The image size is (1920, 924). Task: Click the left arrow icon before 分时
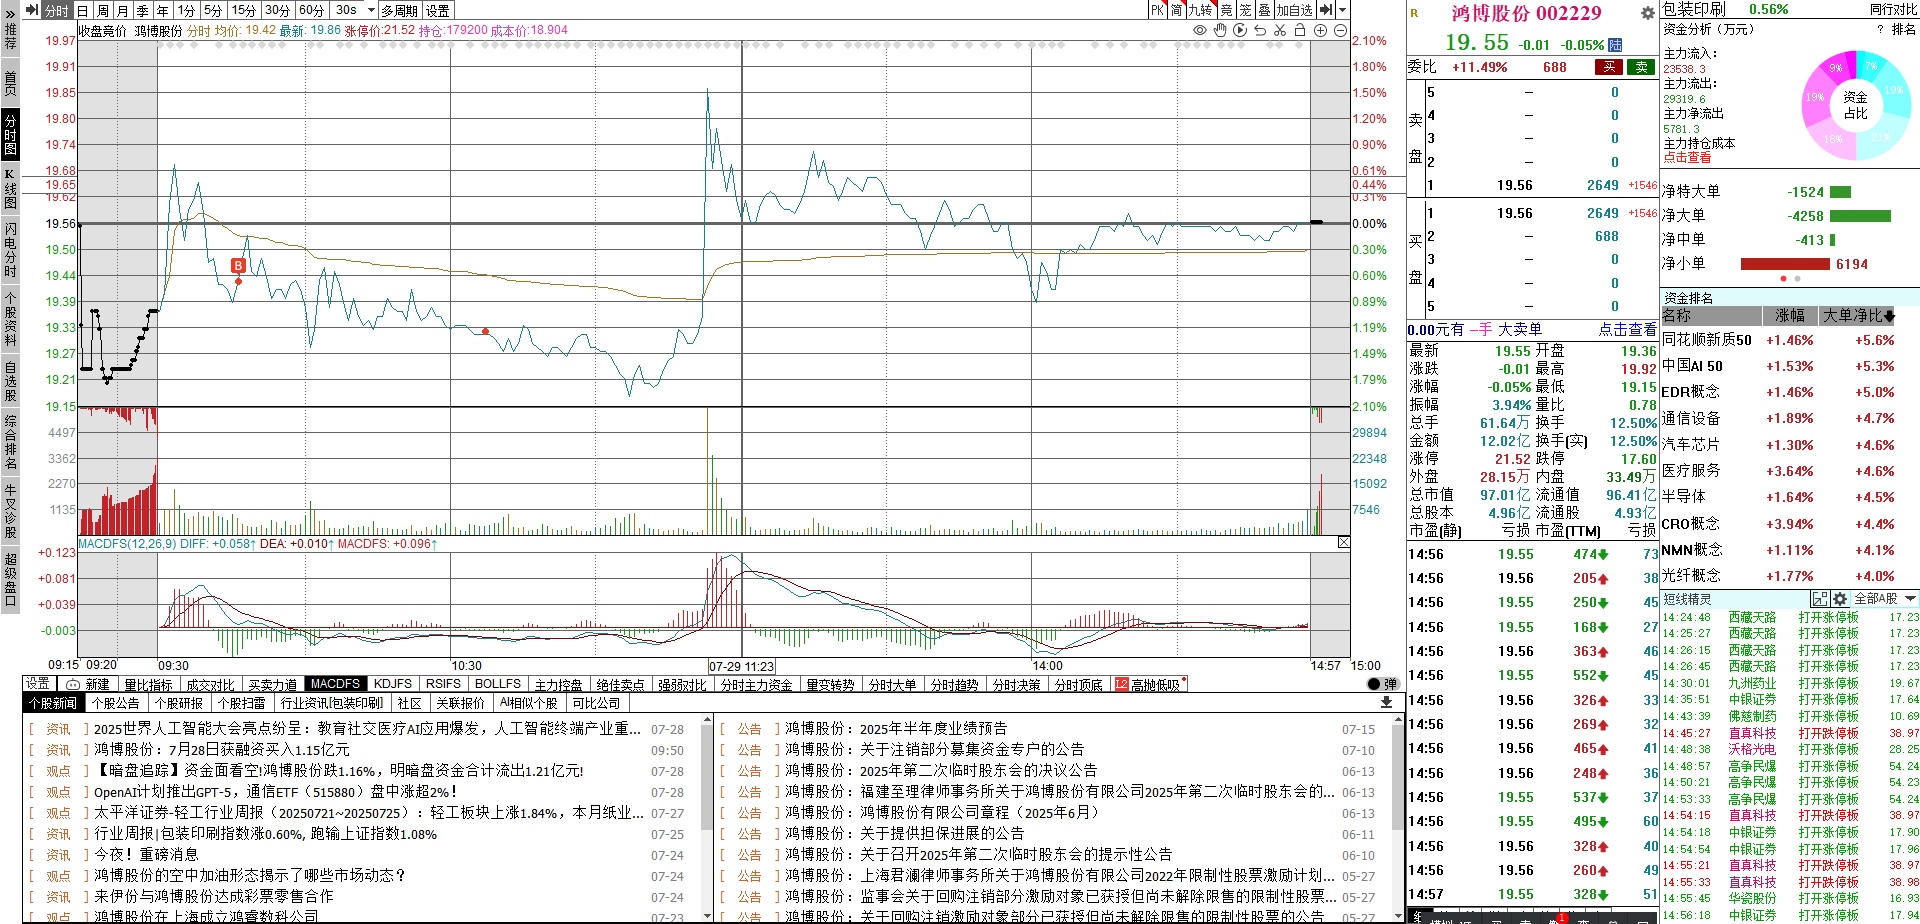[33, 10]
